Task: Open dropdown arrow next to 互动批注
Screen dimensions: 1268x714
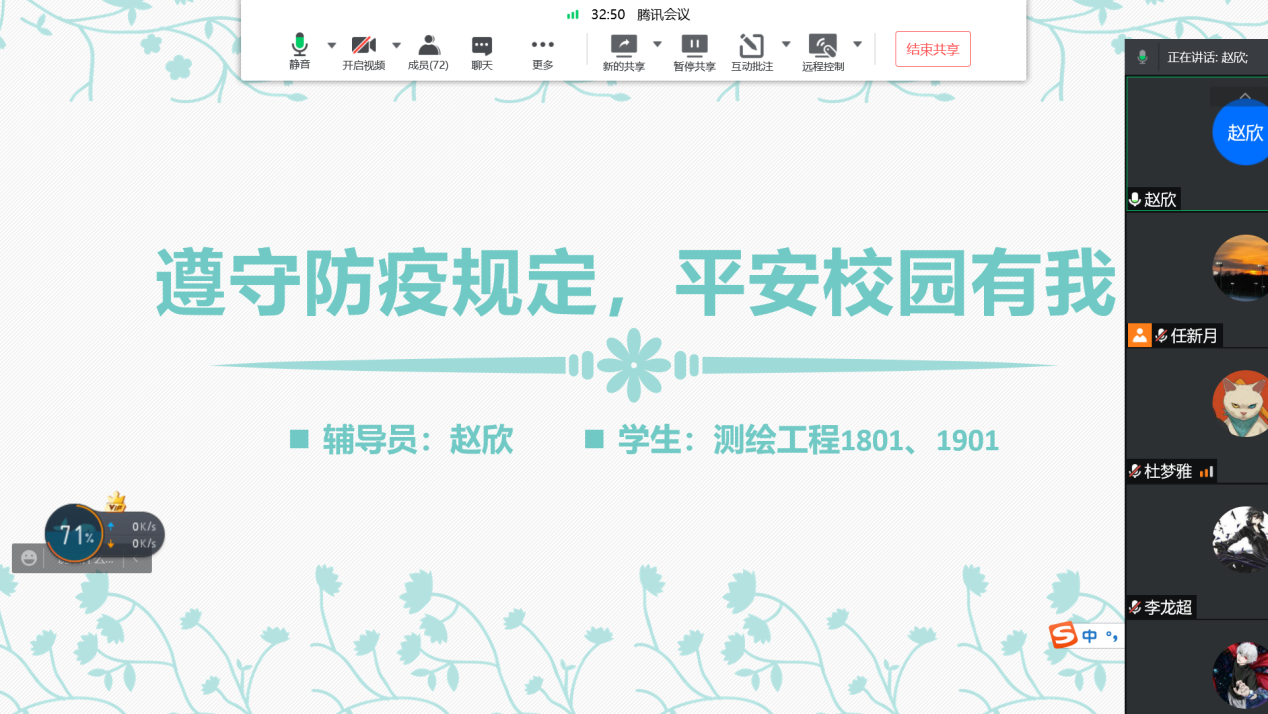Action: [x=786, y=44]
